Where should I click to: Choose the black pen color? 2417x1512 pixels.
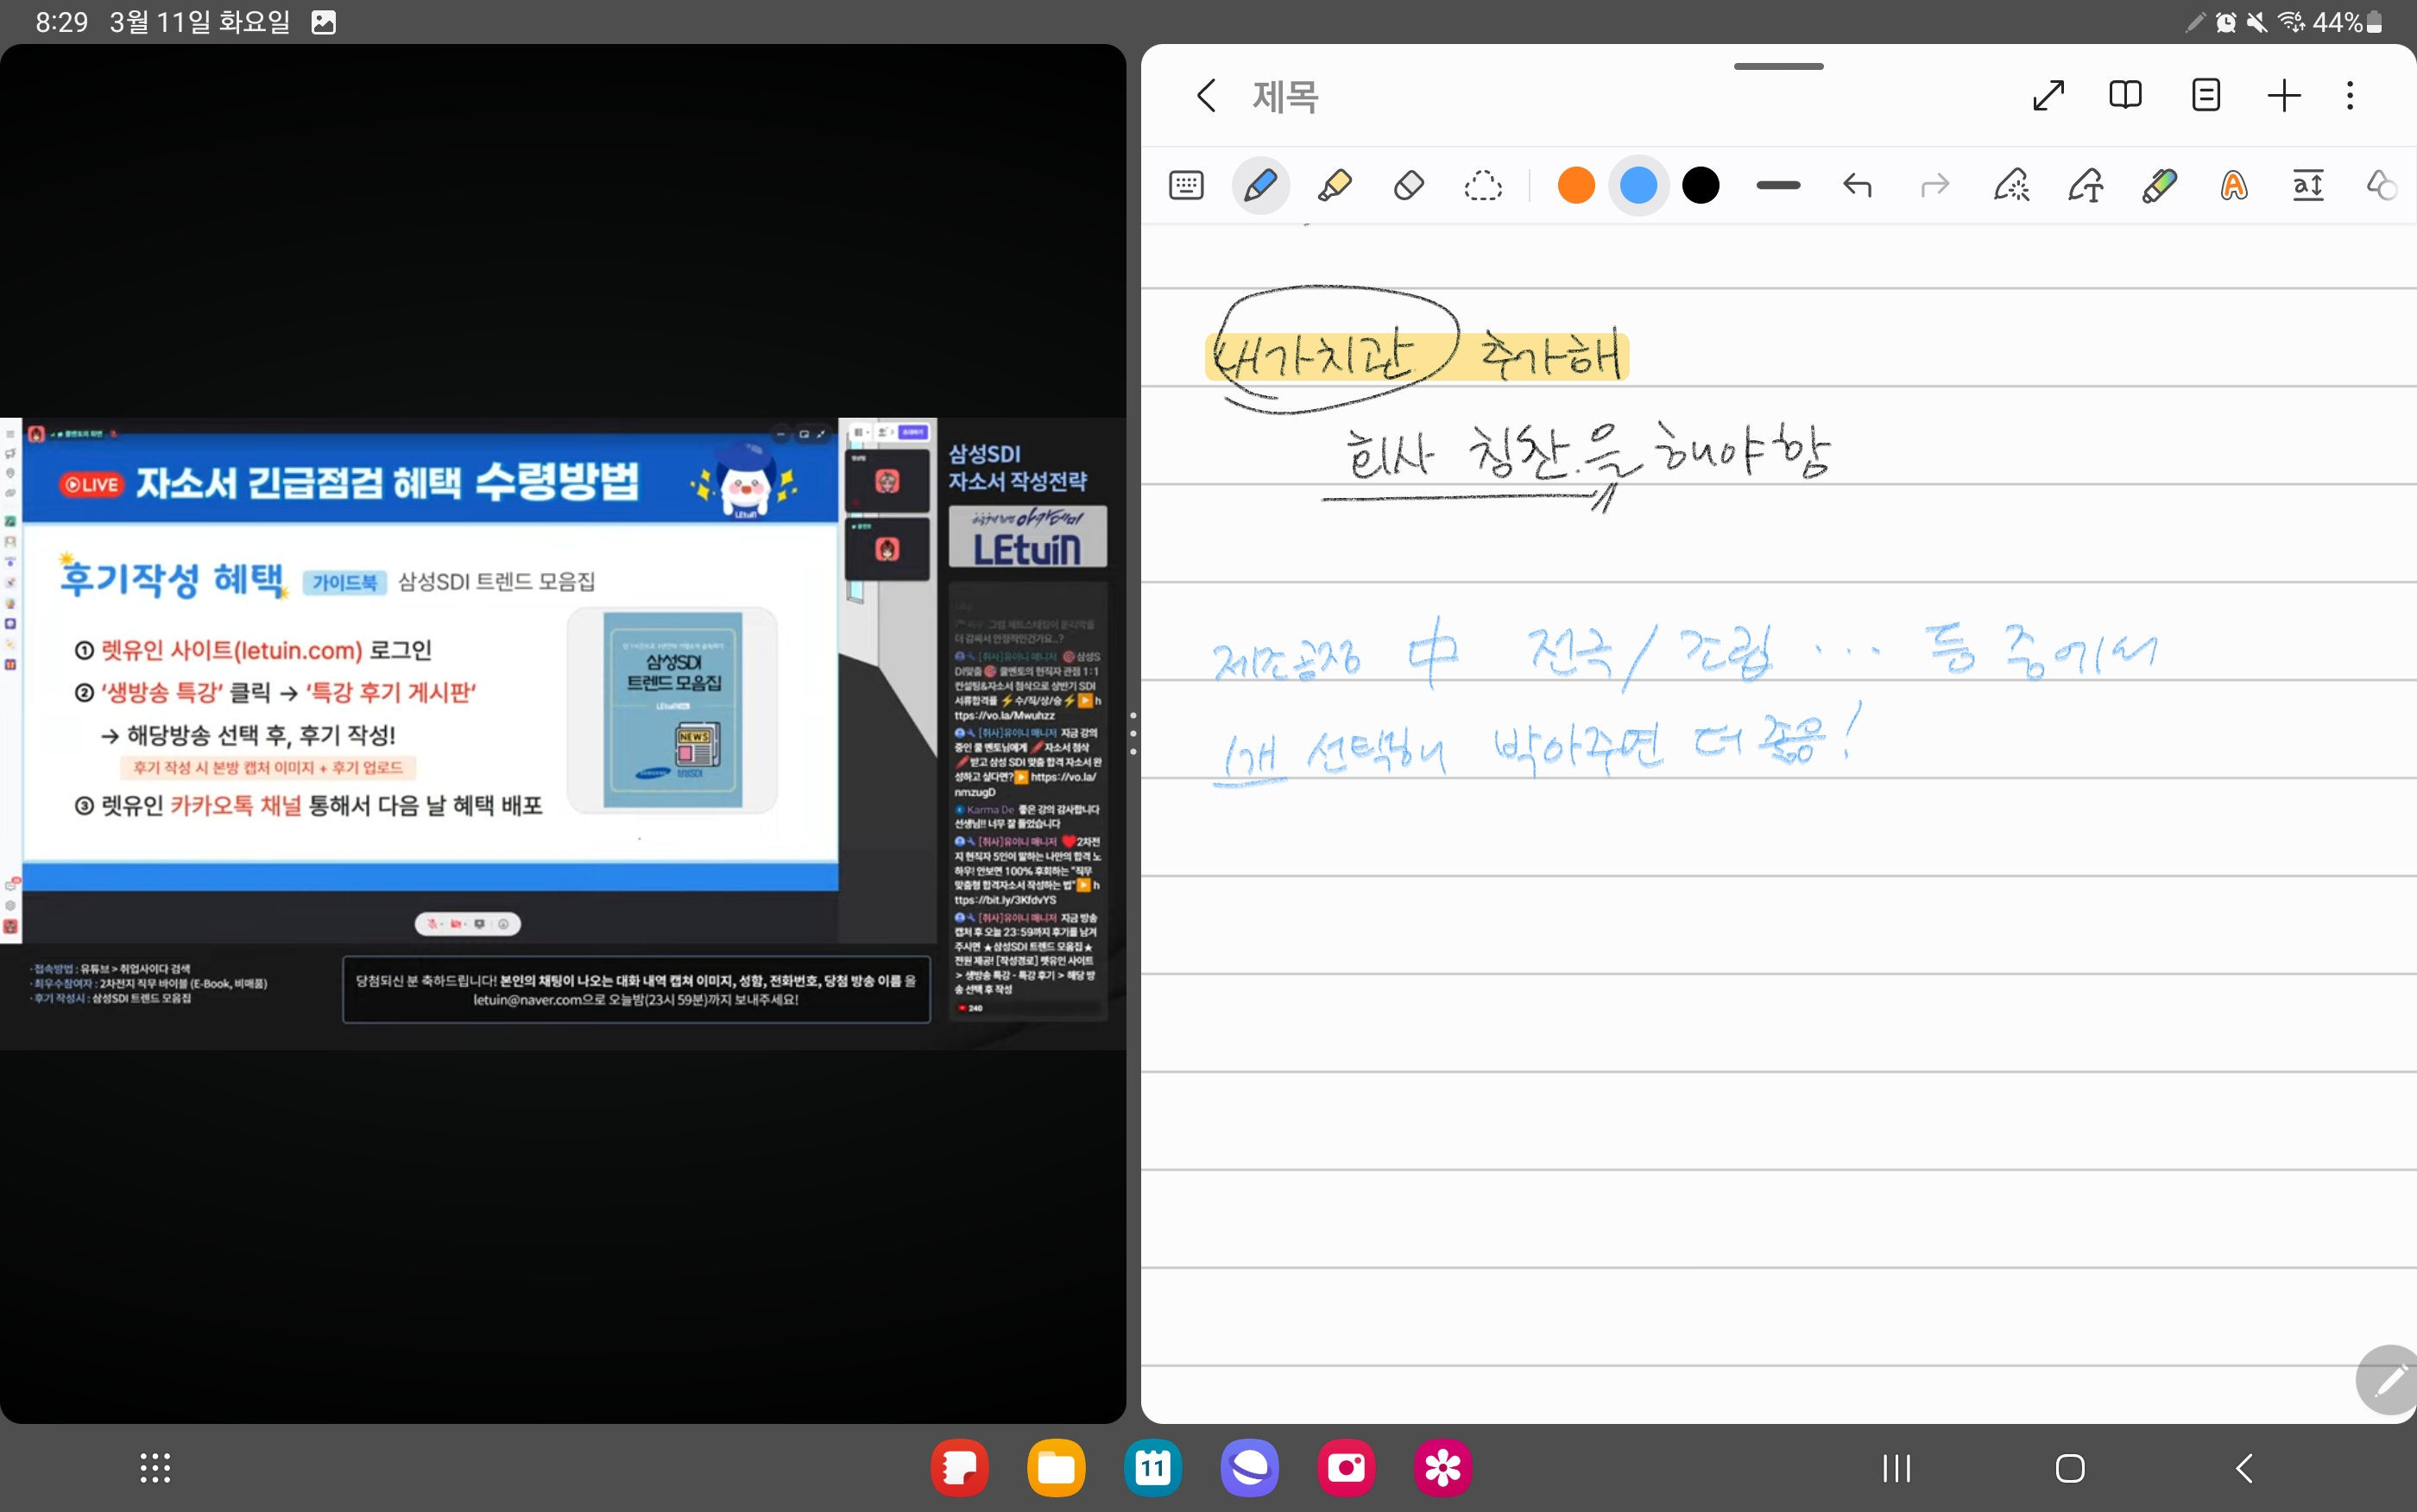point(1700,185)
